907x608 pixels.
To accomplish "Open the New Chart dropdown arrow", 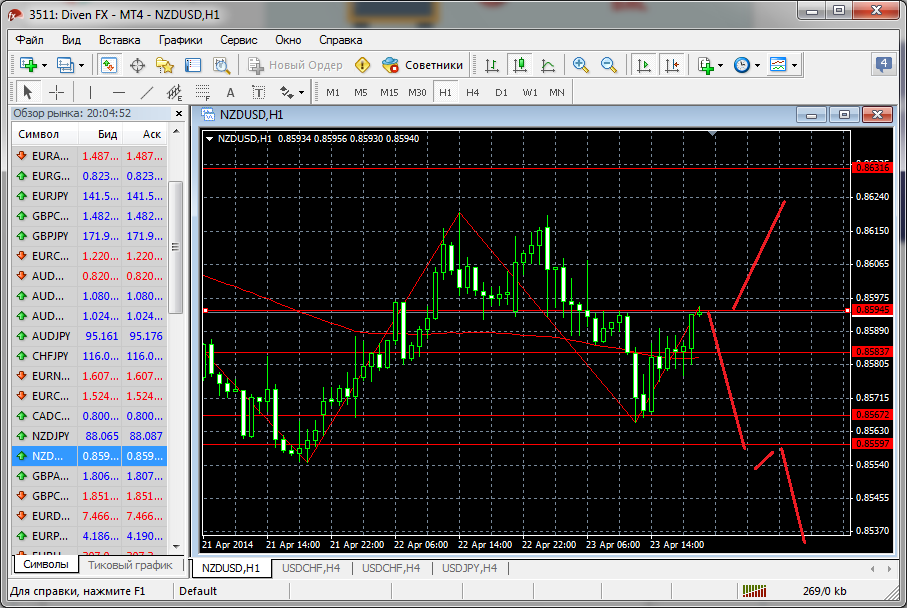I will click(45, 65).
